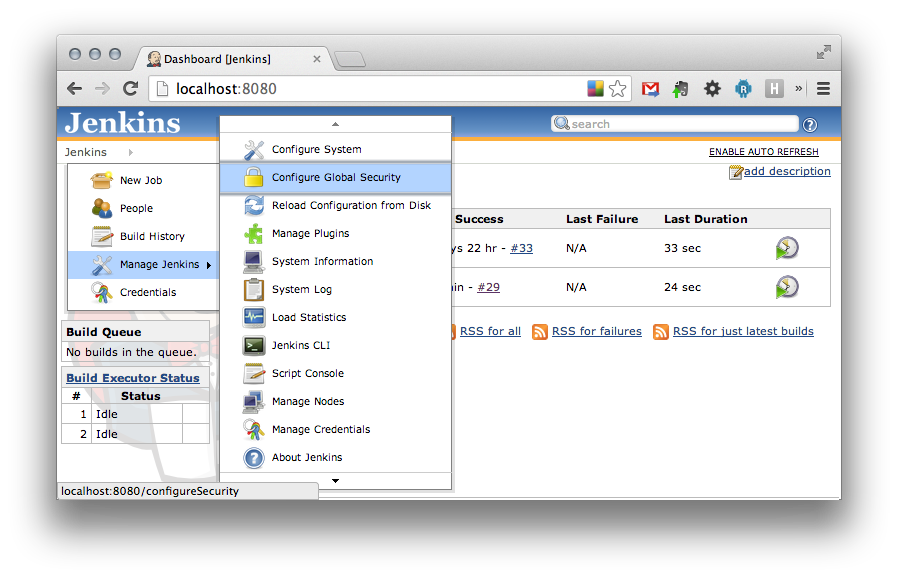Viewport: 898px width, 579px height.
Task: Click the add description link
Action: coord(787,171)
